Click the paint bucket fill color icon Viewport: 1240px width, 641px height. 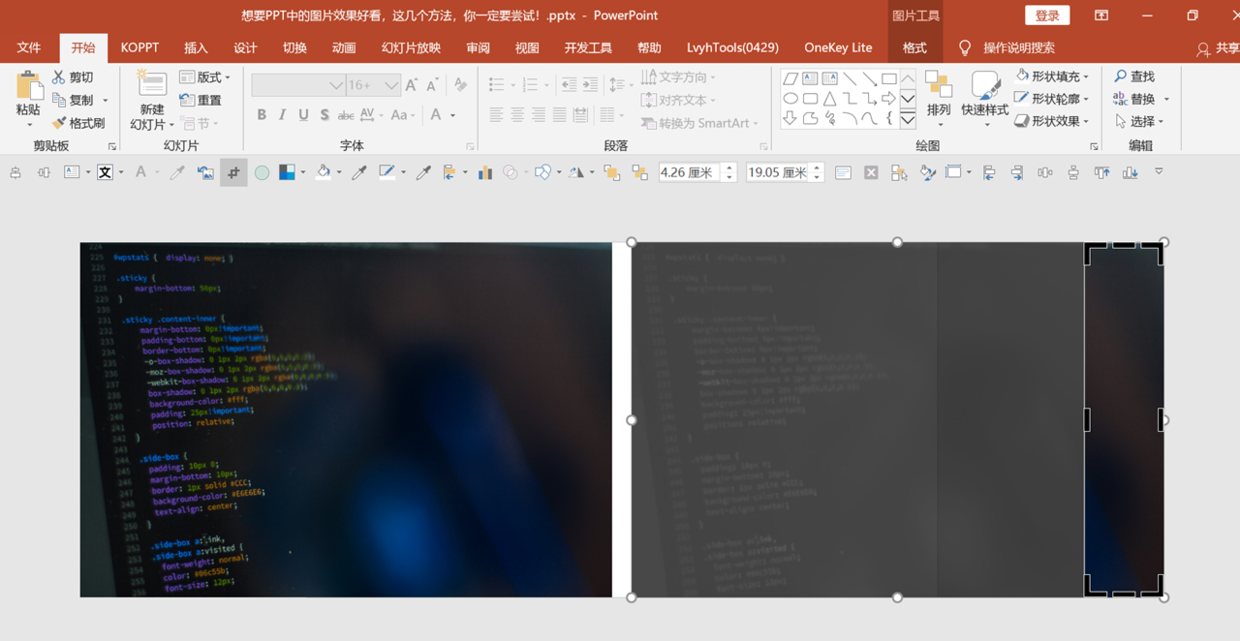pyautogui.click(x=322, y=173)
